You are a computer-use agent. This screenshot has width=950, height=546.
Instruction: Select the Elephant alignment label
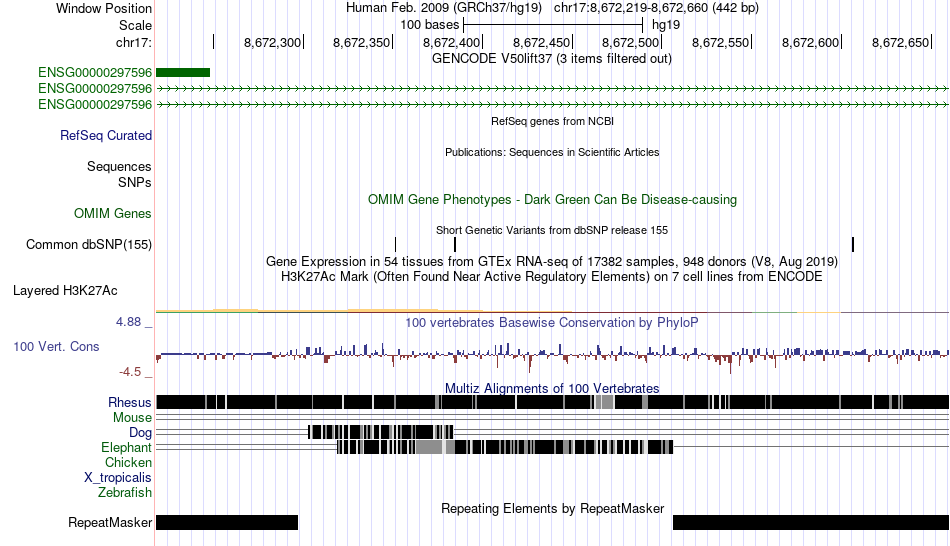tap(126, 447)
